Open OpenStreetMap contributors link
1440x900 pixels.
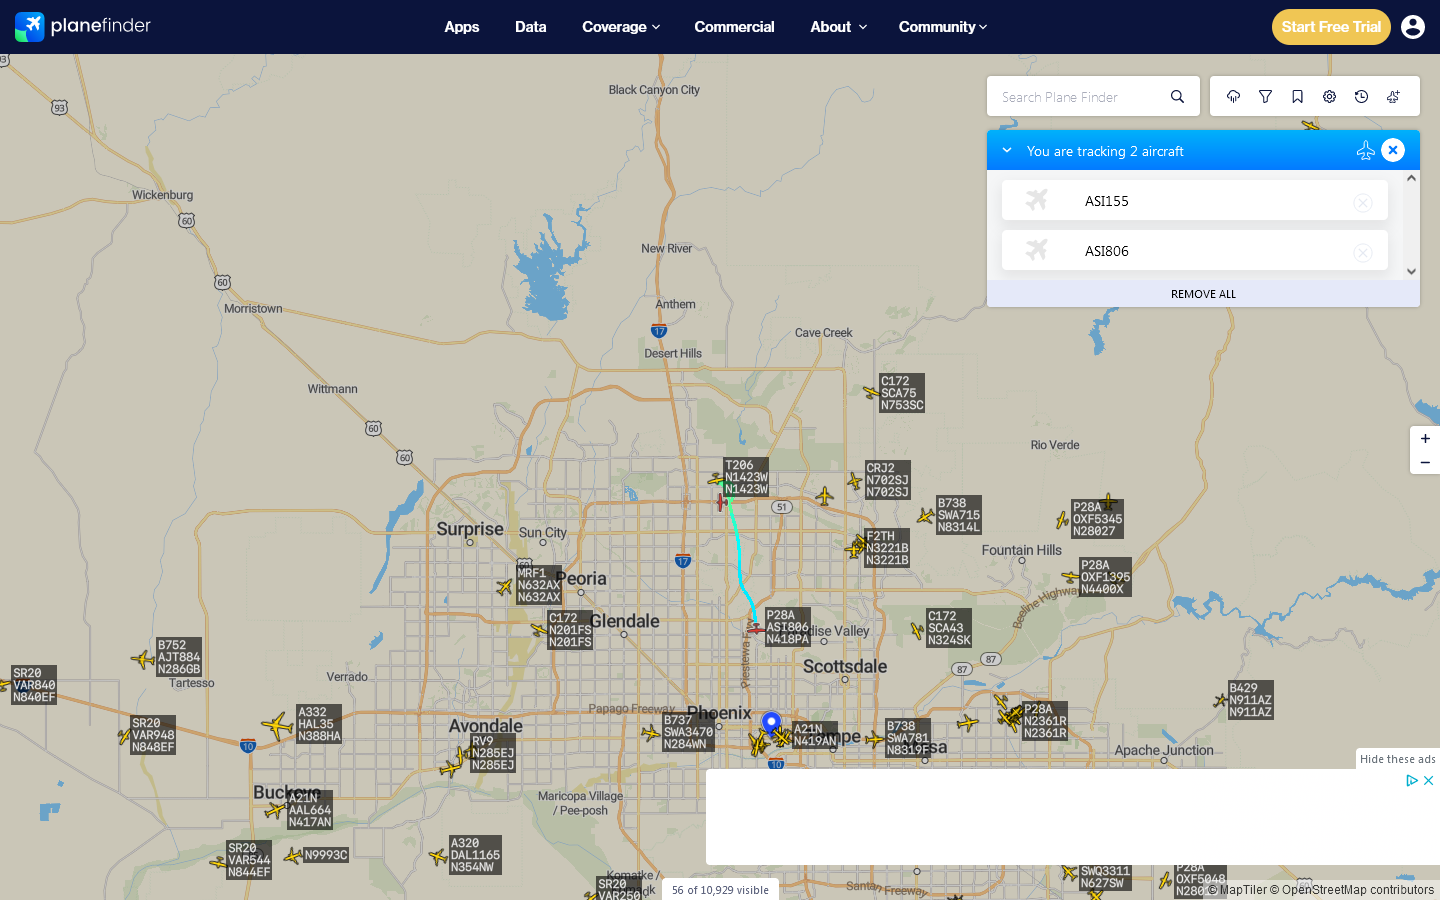(x=1352, y=890)
